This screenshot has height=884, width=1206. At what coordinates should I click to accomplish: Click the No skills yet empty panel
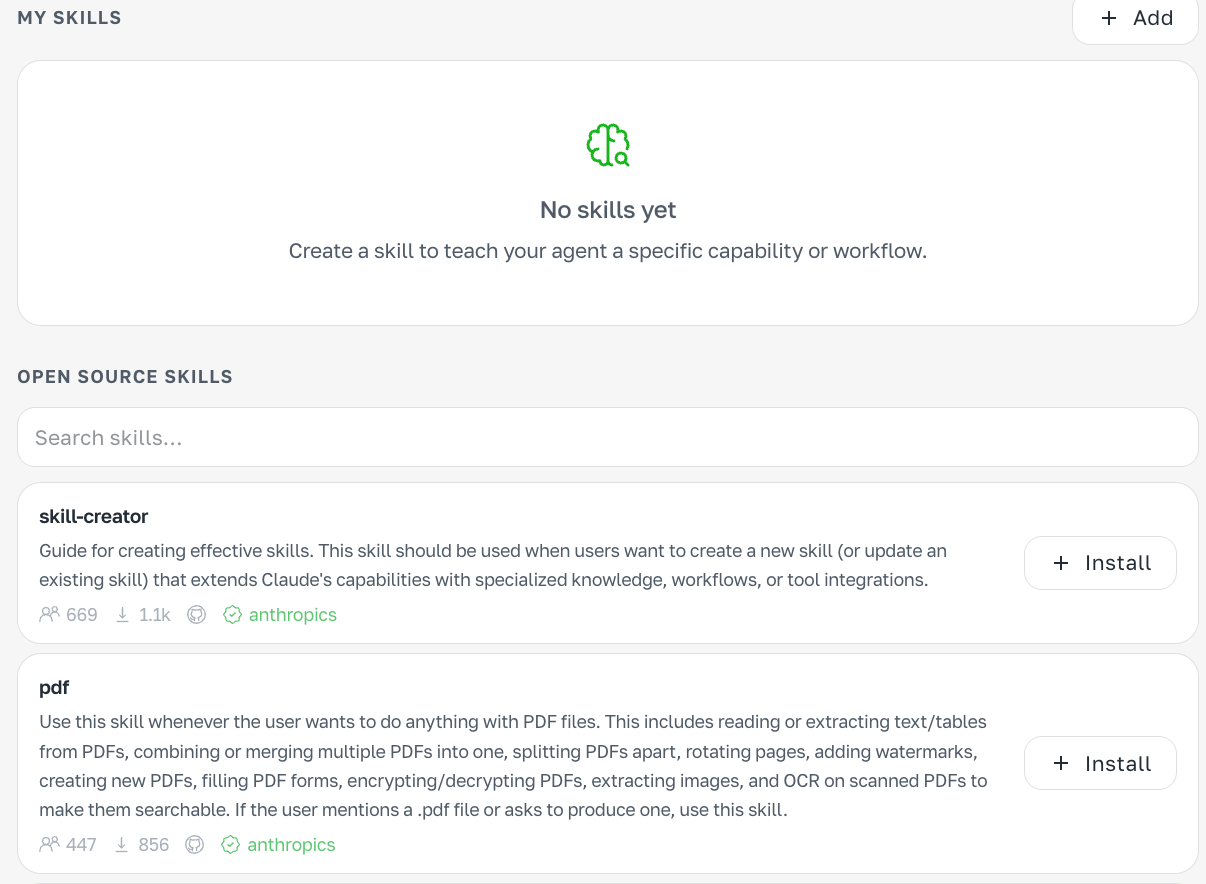click(608, 193)
